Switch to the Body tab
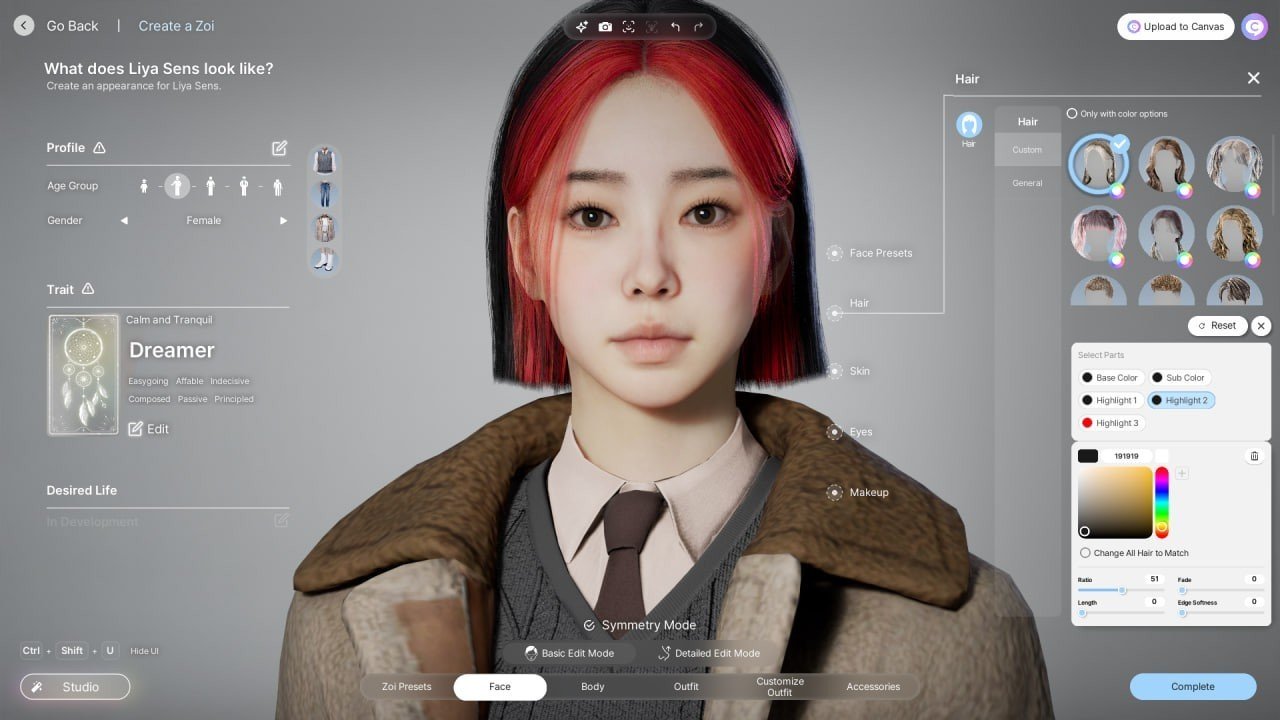 click(593, 687)
